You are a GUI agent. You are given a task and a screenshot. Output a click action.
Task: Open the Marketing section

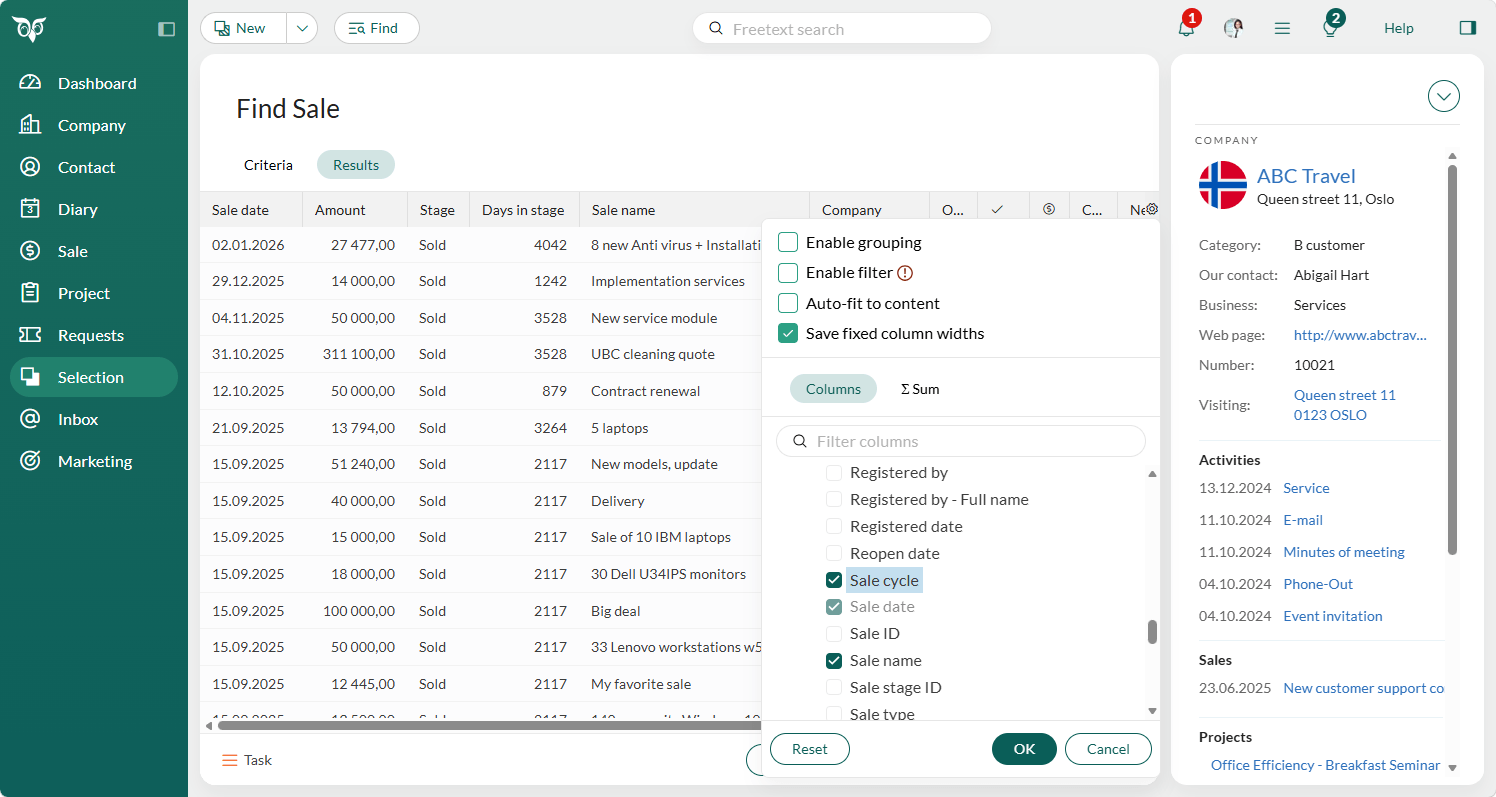[94, 462]
